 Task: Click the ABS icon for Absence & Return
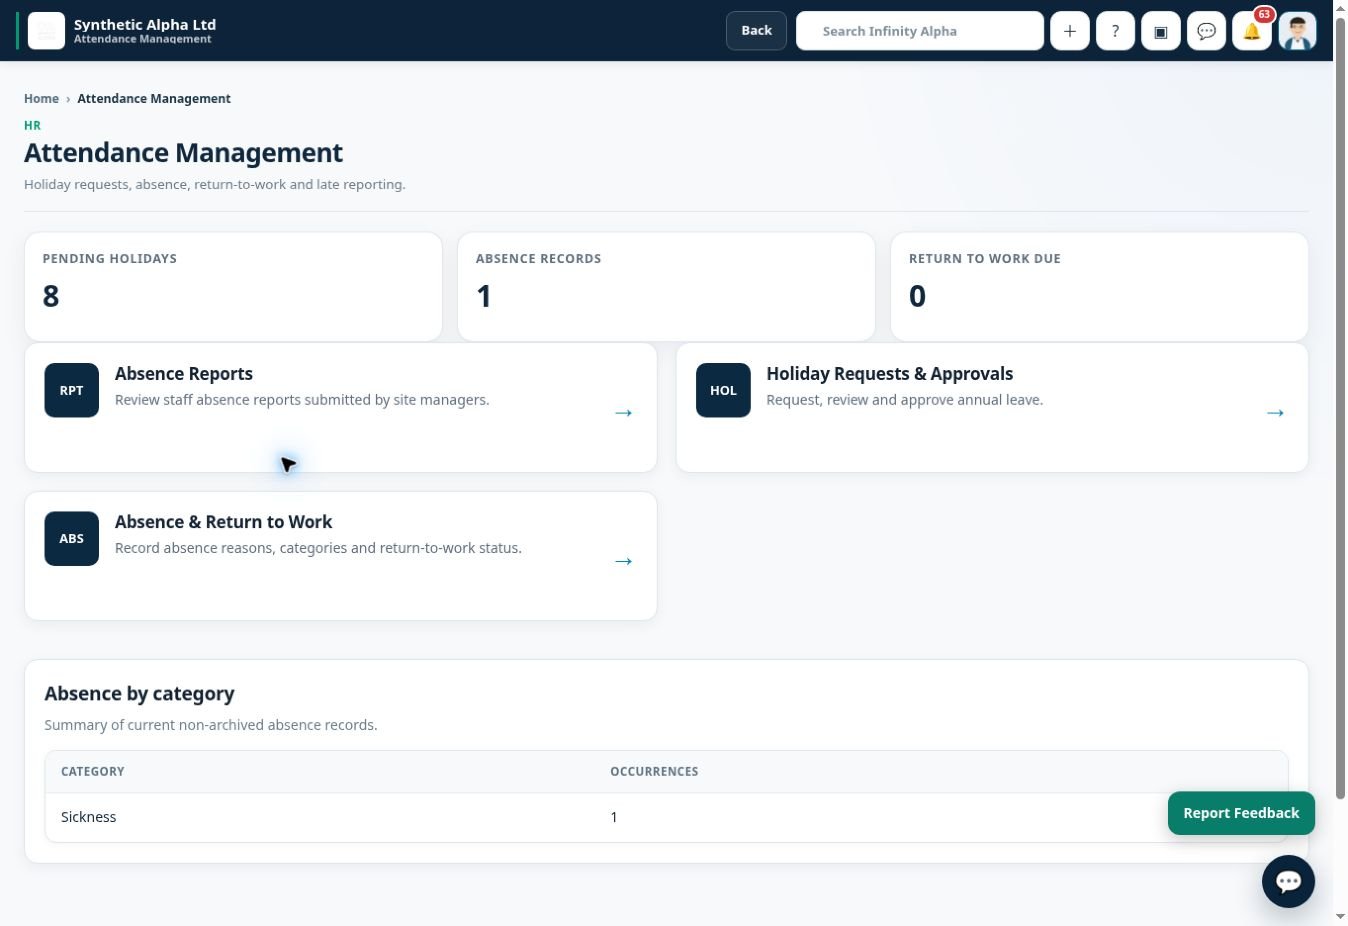click(72, 538)
